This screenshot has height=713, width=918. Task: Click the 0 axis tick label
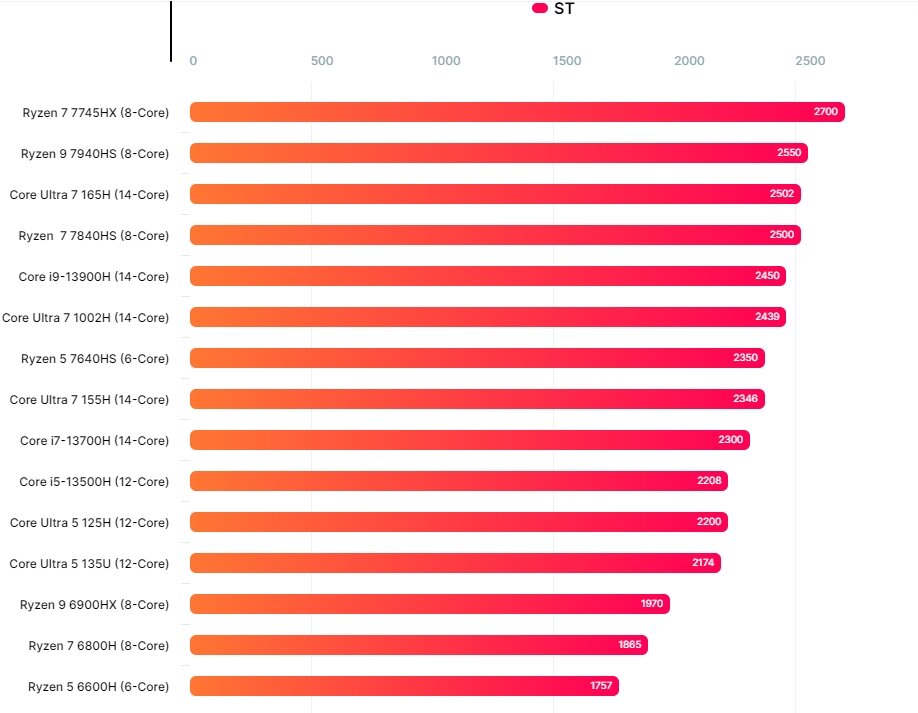point(193,61)
